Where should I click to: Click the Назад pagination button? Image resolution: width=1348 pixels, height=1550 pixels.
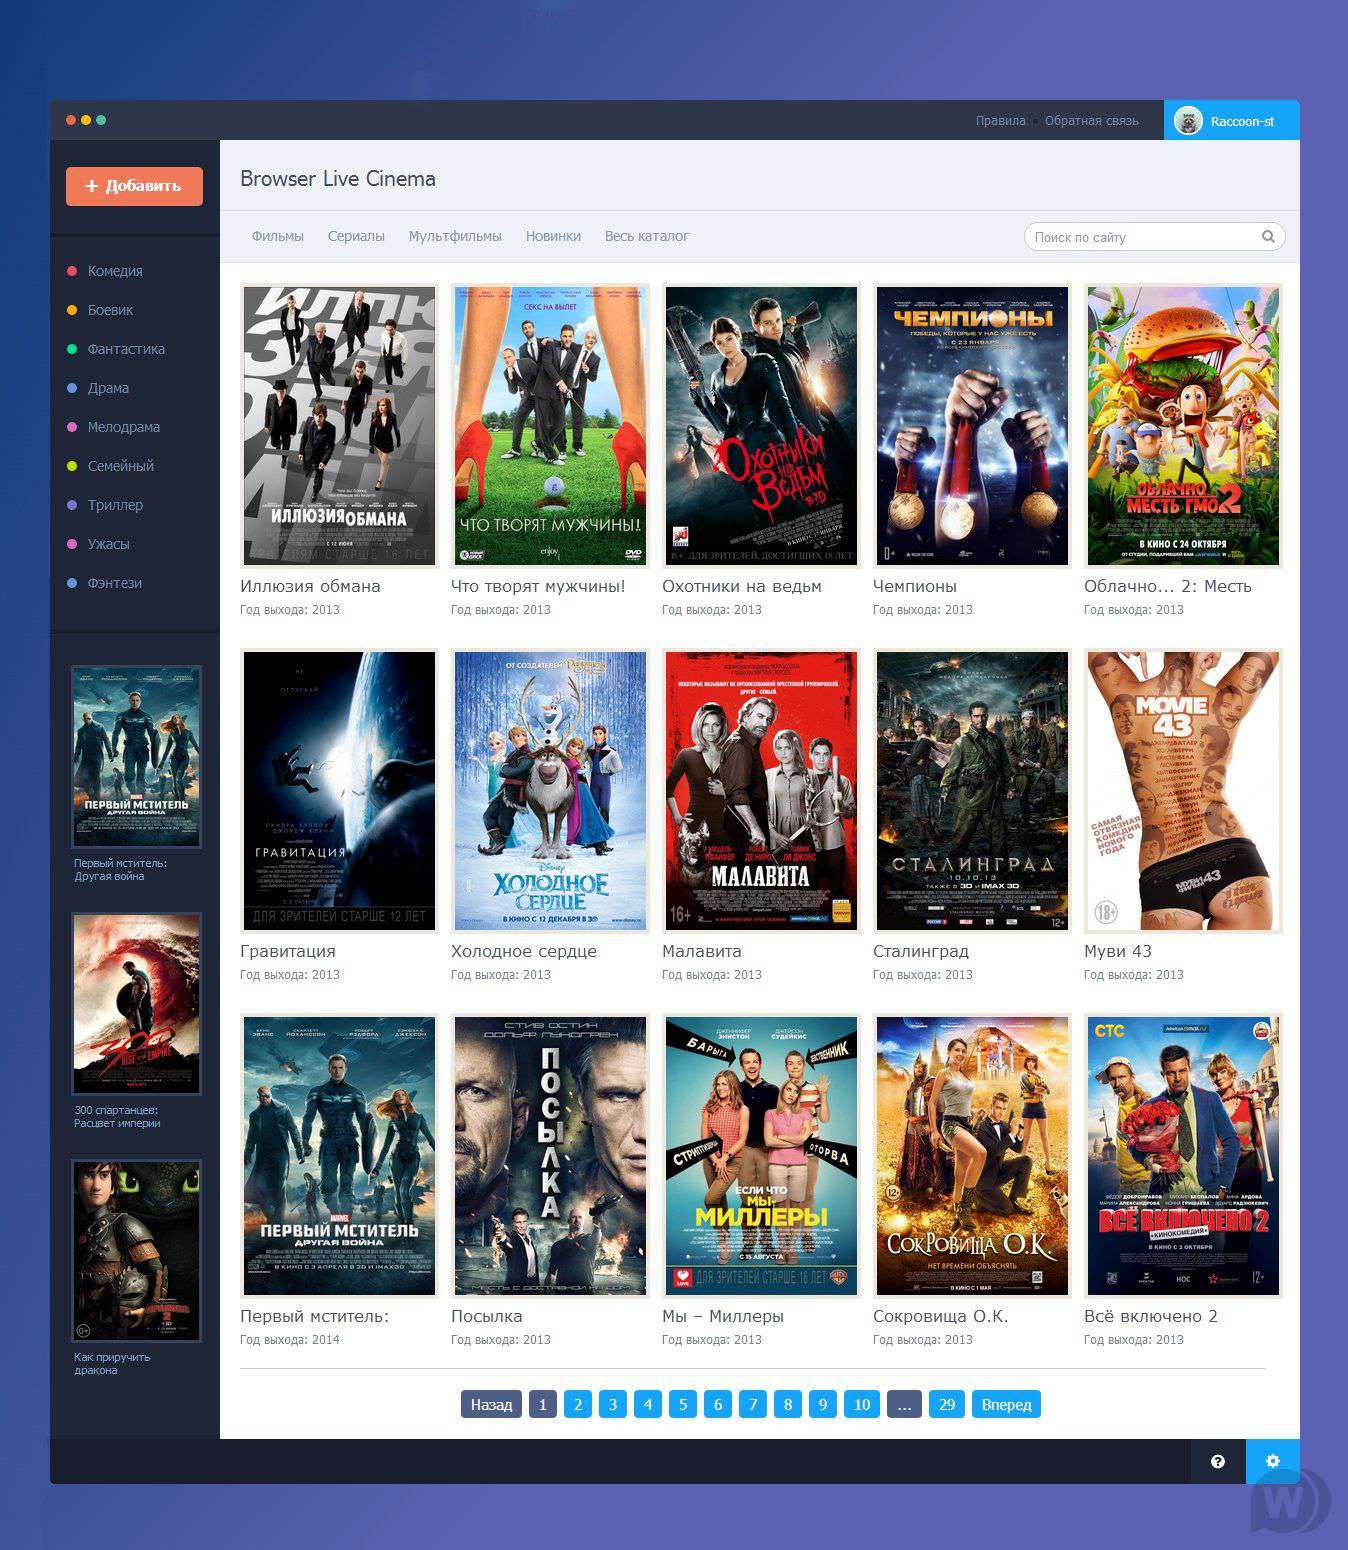click(491, 1404)
